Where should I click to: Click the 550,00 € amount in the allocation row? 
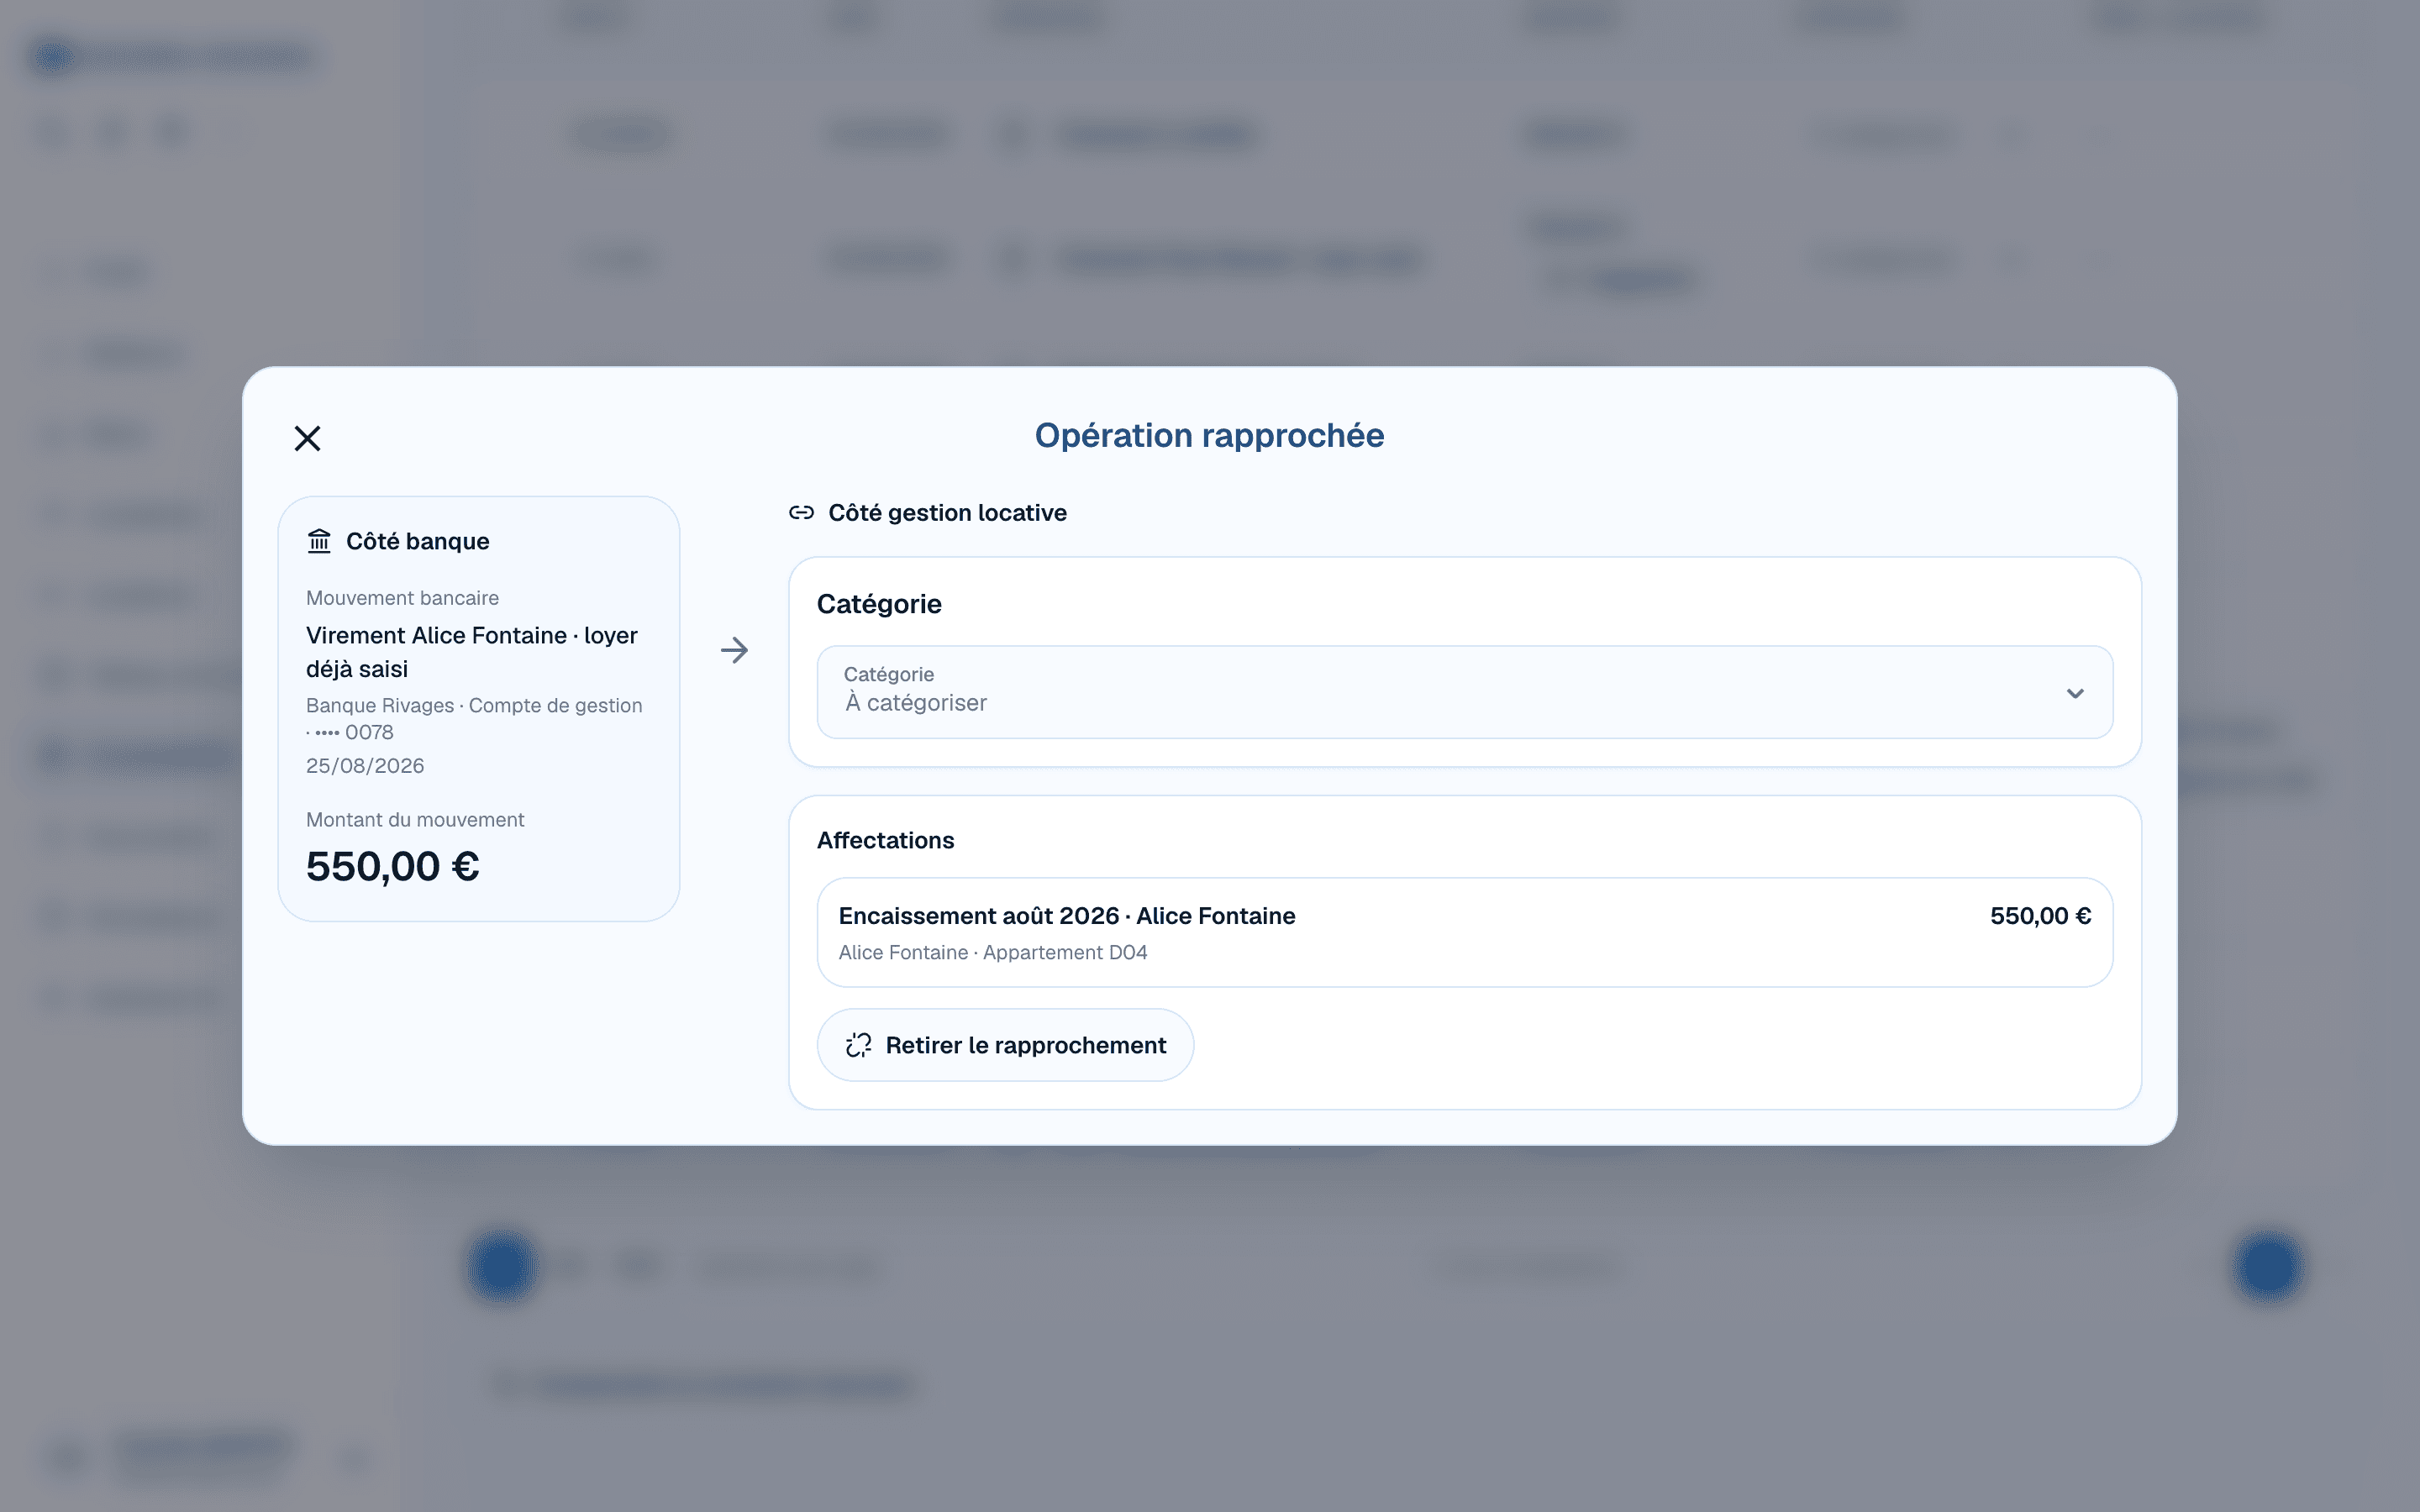pos(2040,916)
